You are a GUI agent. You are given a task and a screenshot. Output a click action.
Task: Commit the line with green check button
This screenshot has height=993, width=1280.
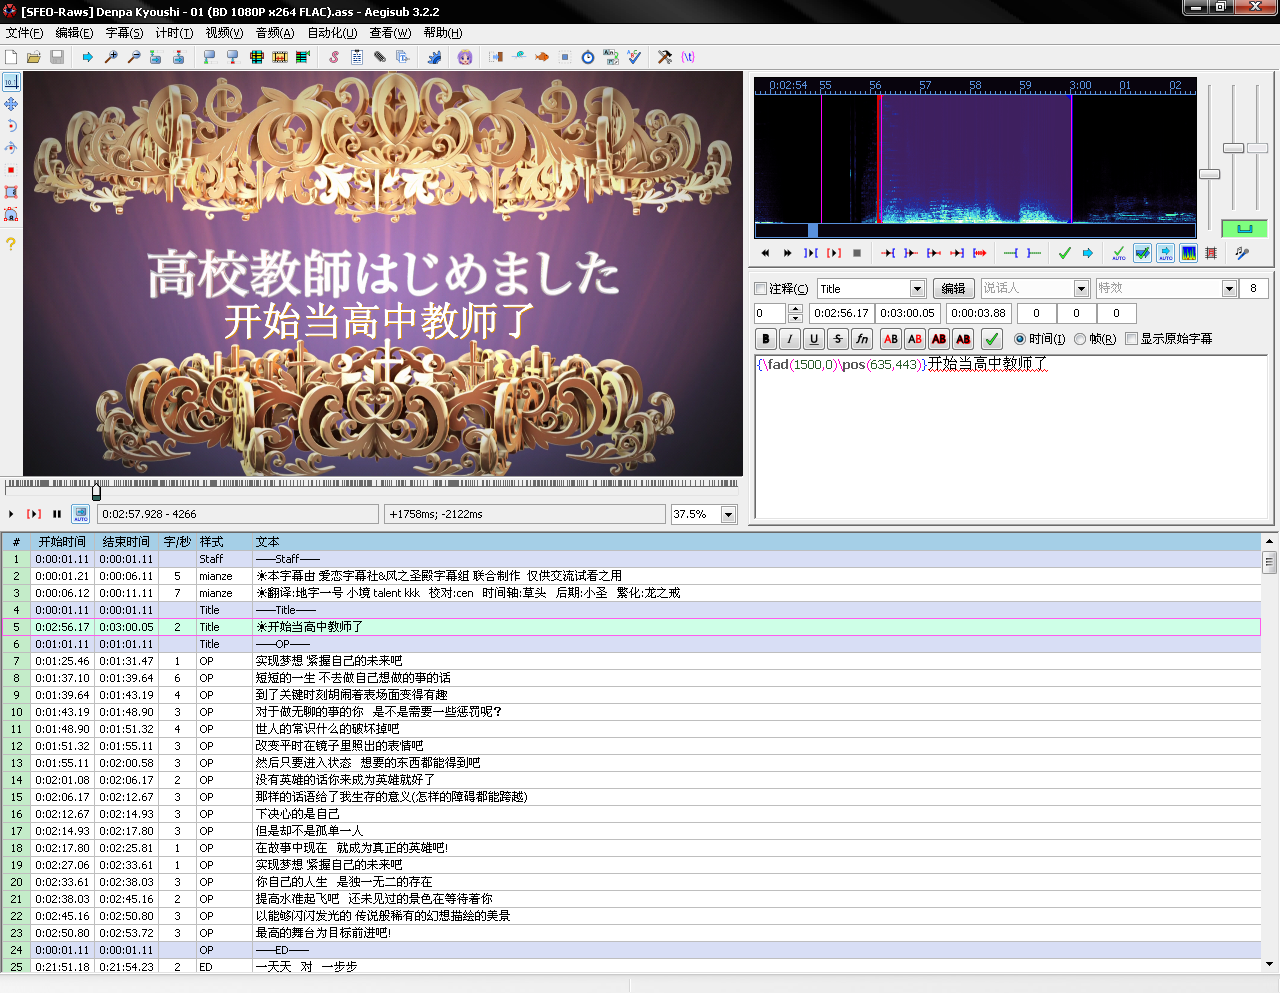(992, 339)
